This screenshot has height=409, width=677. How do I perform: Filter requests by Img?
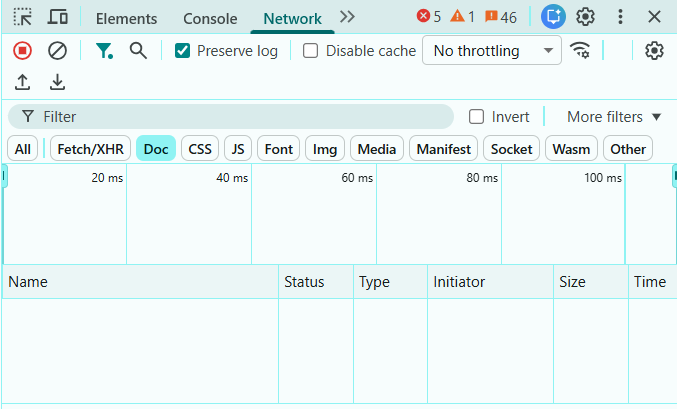click(325, 149)
